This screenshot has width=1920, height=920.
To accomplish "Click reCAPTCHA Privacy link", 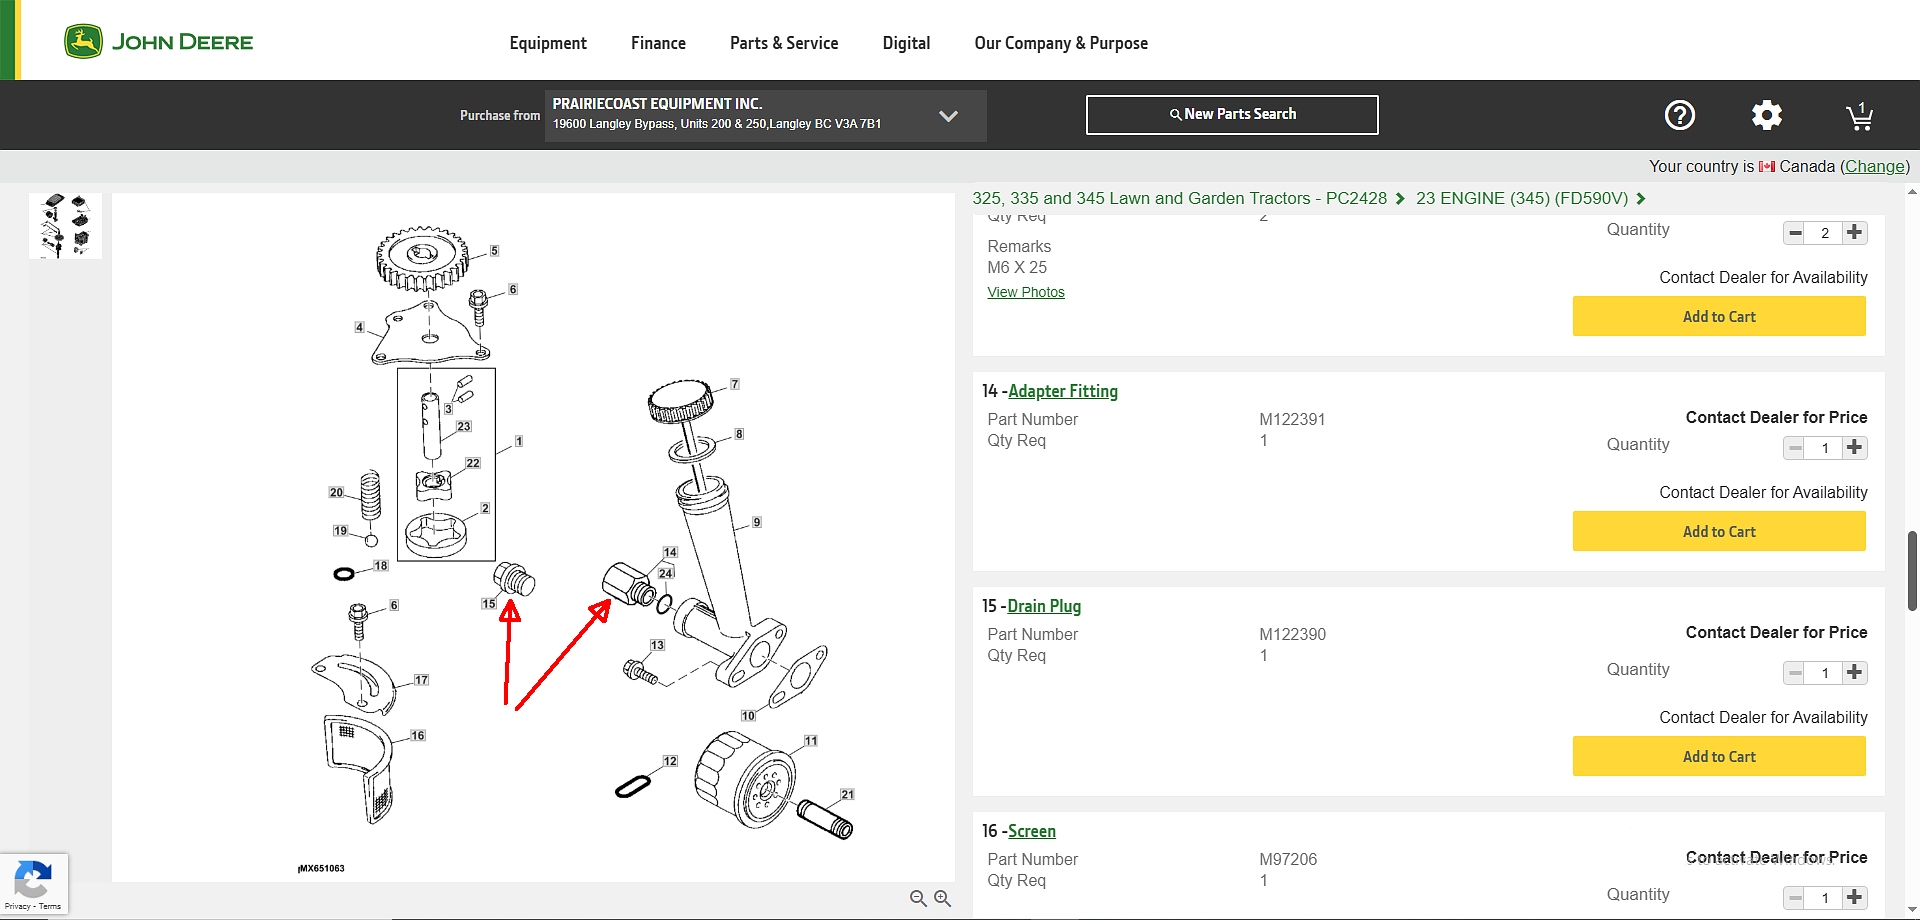I will [18, 906].
